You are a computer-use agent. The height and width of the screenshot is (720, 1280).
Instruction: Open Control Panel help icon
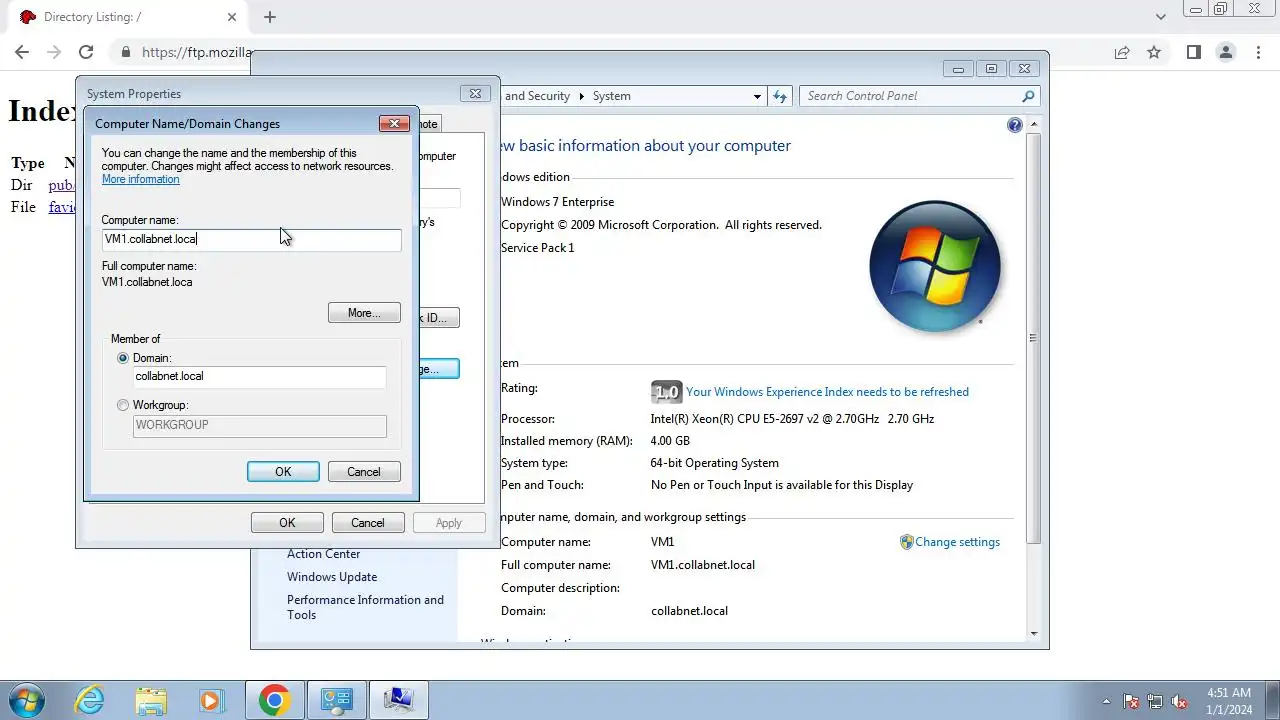pyautogui.click(x=1015, y=125)
